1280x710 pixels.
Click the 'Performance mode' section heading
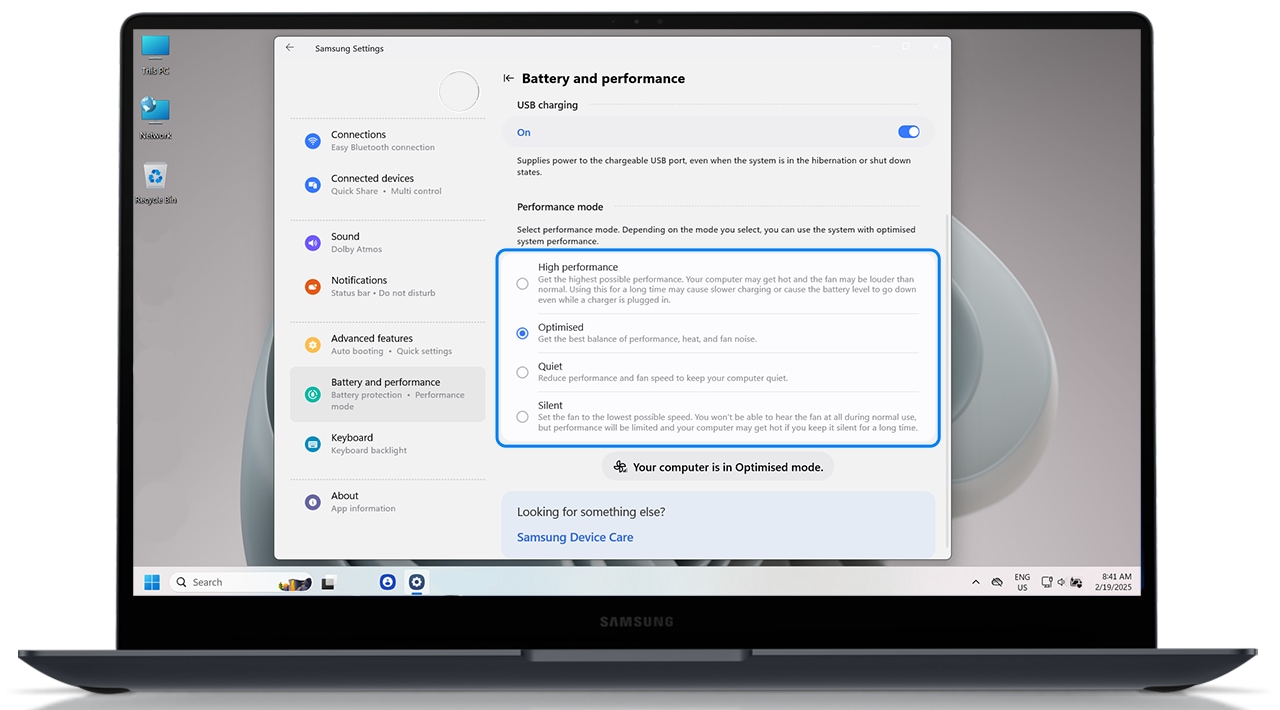(560, 207)
